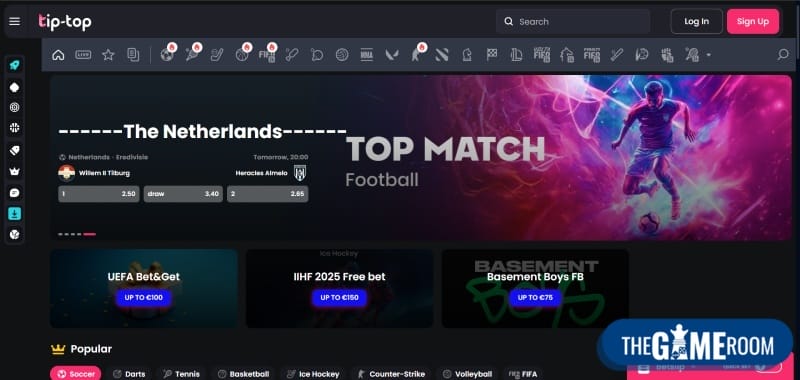
Task: Select the Soccer tab under Popular
Action: click(x=76, y=374)
